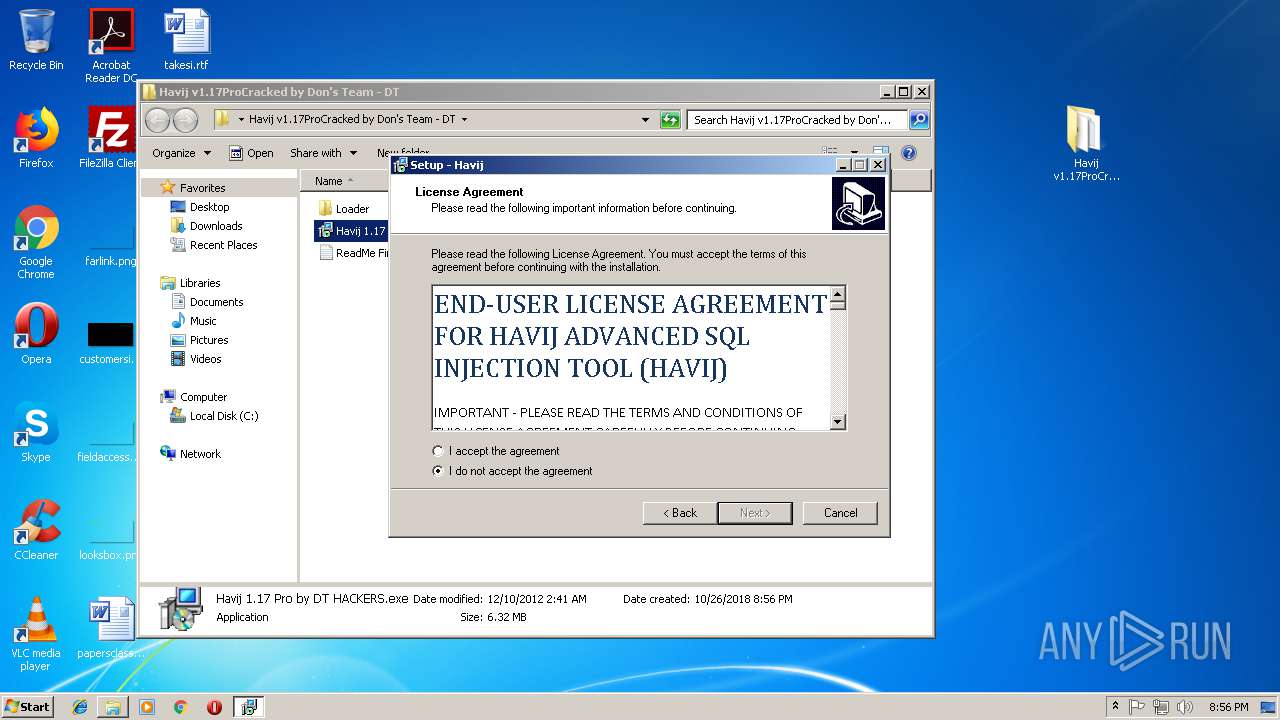Click the Internet Explorer taskbar icon
Image resolution: width=1280 pixels, height=720 pixels.
(80, 707)
